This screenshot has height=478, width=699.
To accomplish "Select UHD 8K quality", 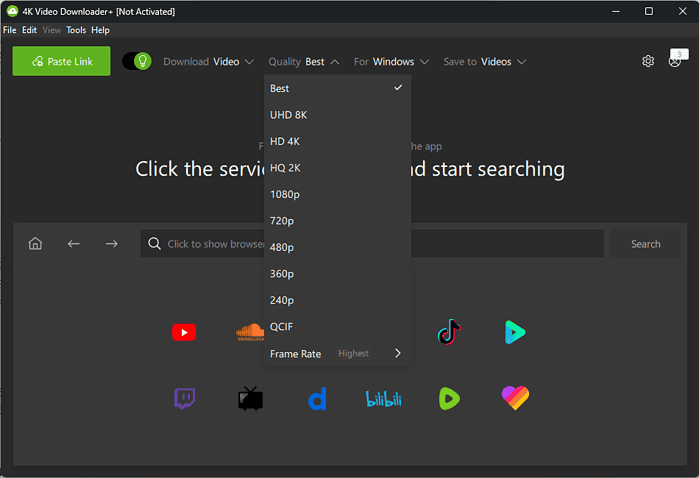I will point(337,115).
